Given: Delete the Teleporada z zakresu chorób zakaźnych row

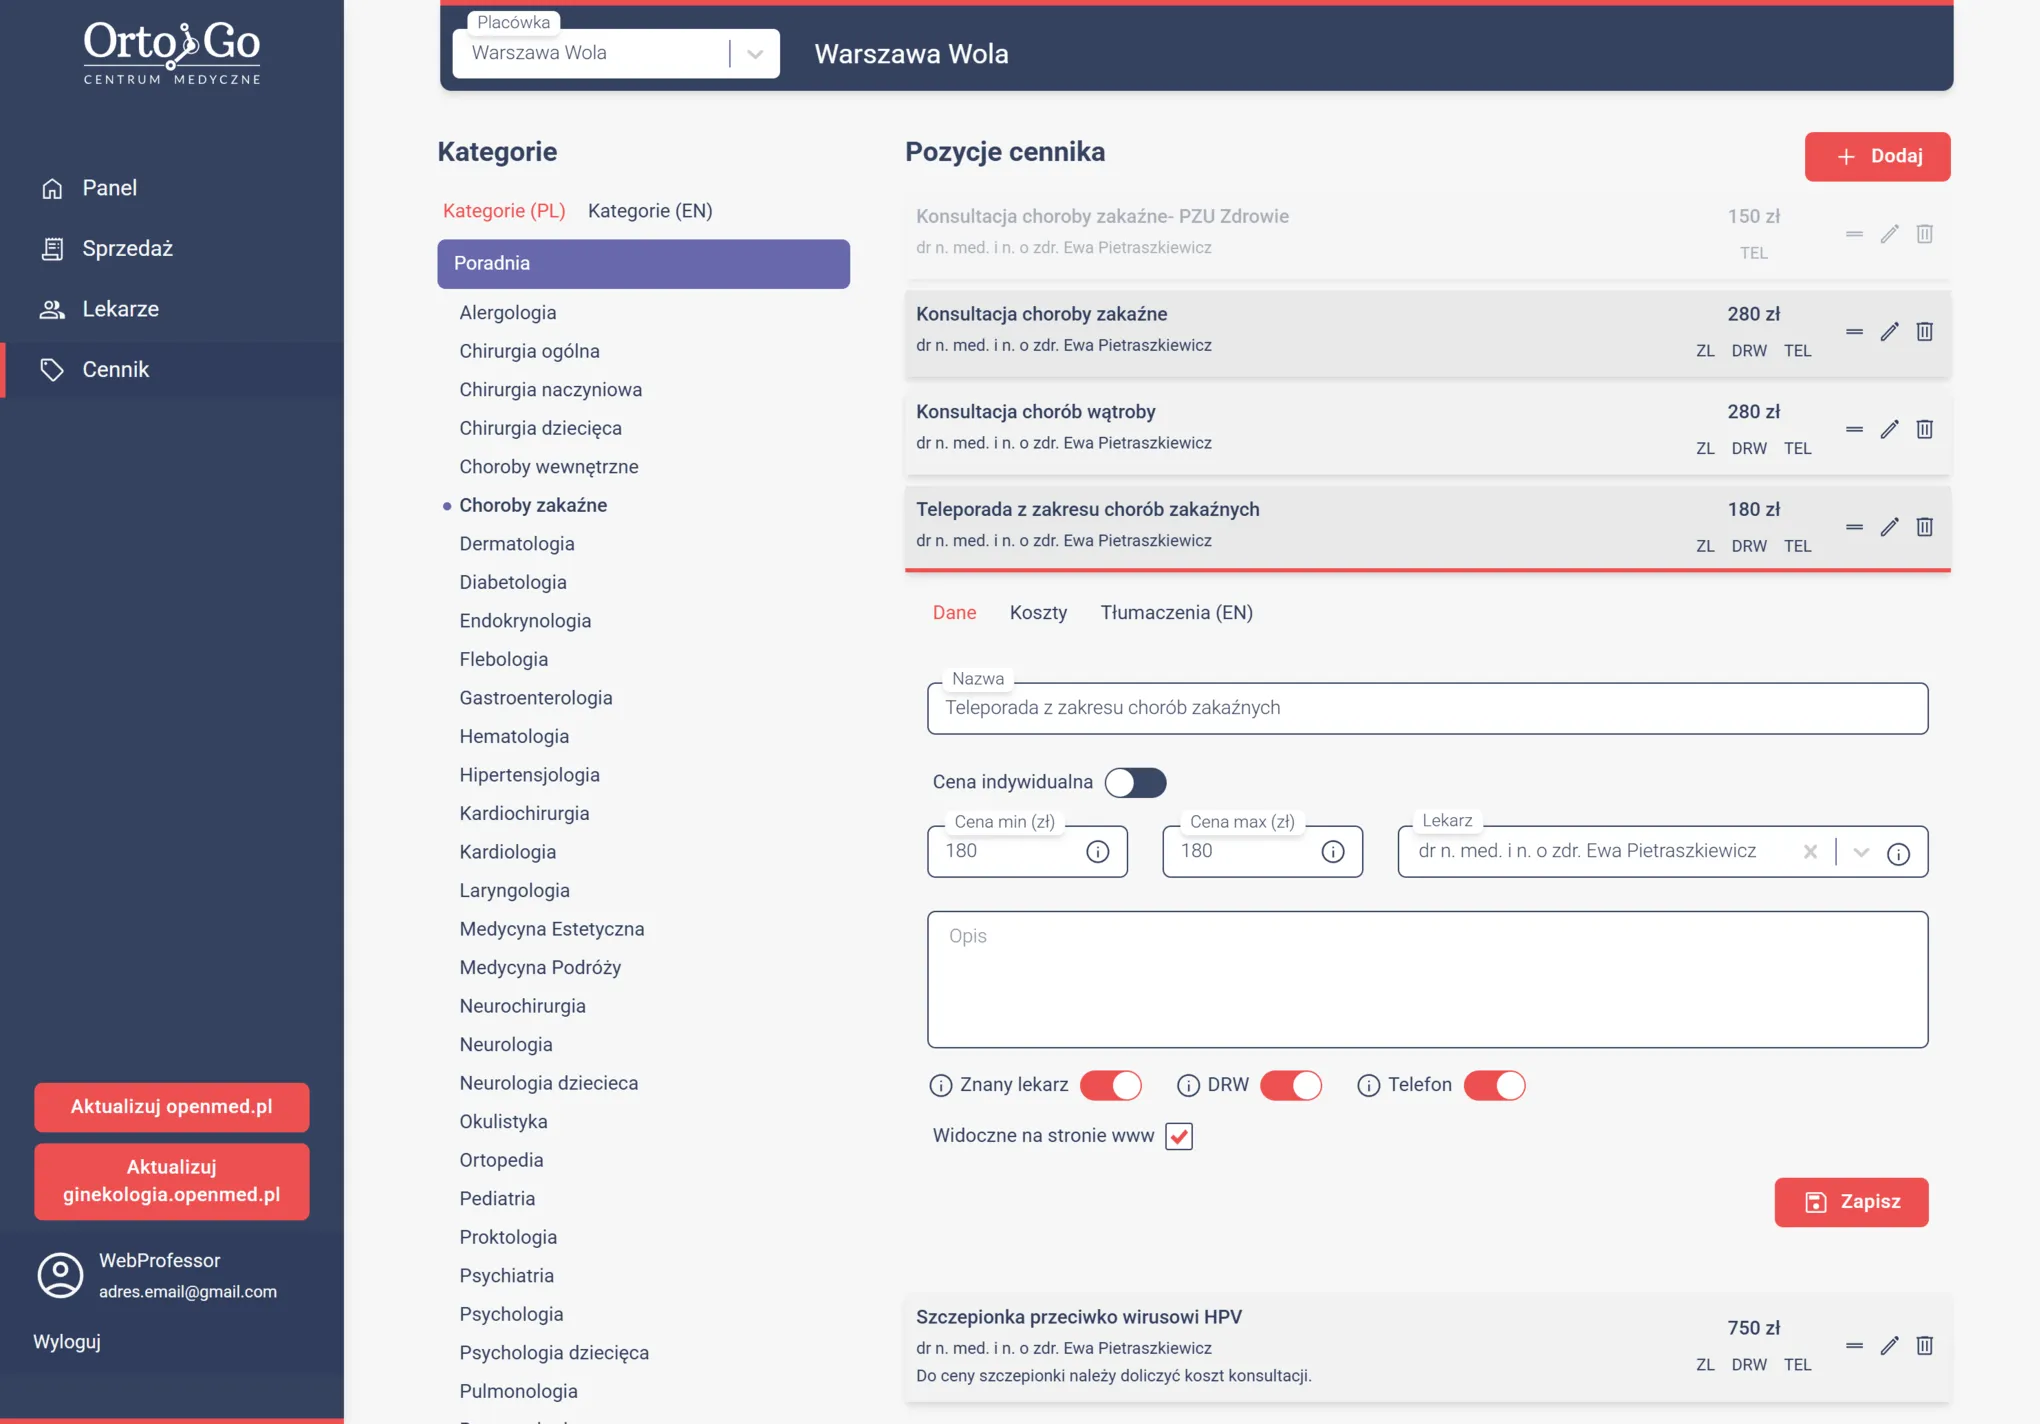Looking at the screenshot, I should 1924,527.
